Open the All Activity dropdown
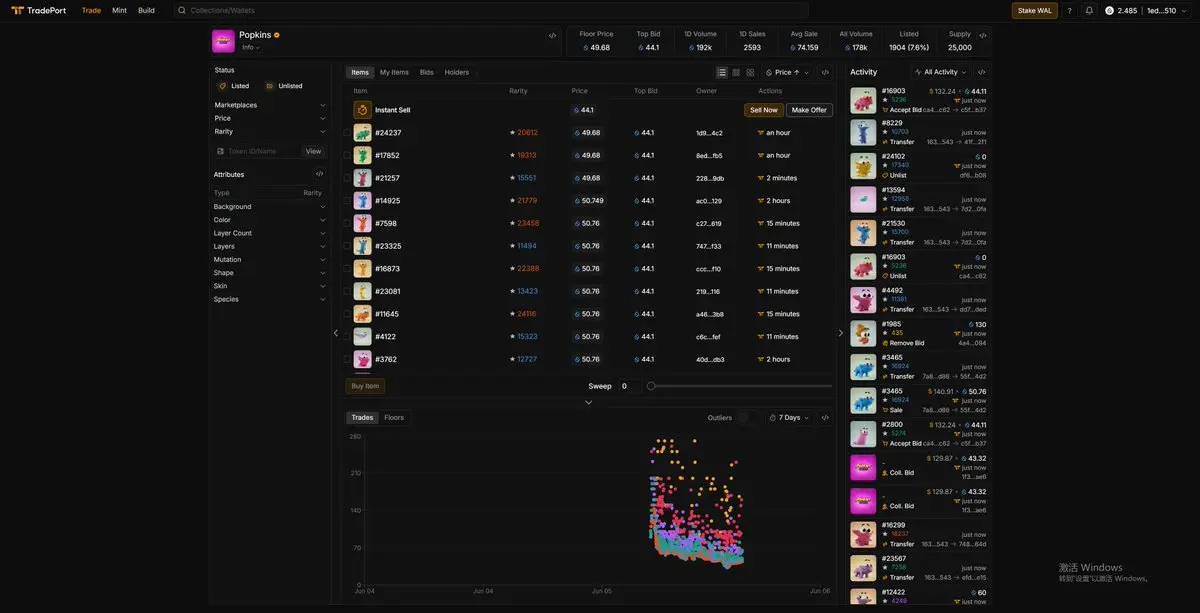 coord(941,72)
